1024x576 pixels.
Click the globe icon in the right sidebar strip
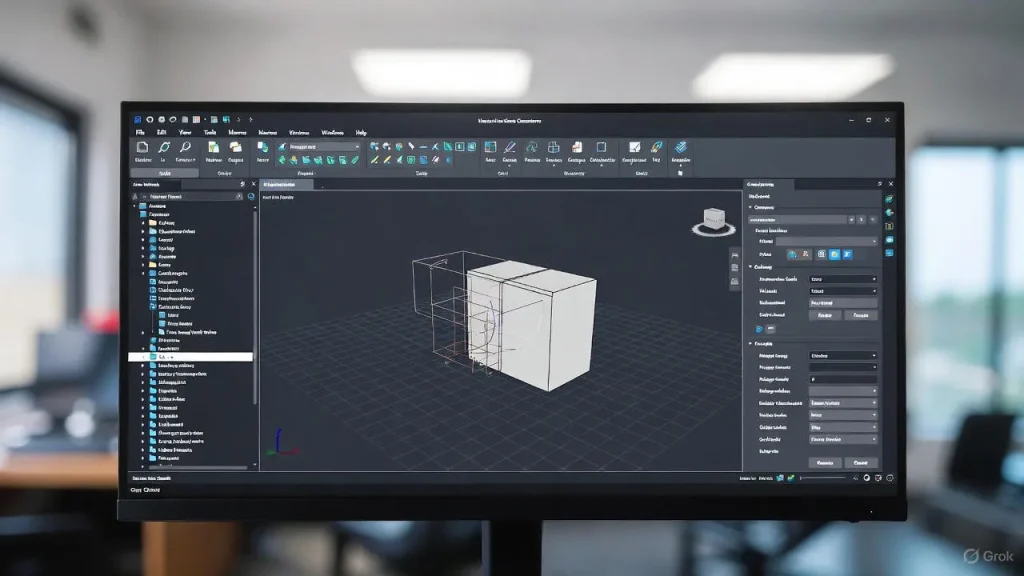click(x=889, y=213)
